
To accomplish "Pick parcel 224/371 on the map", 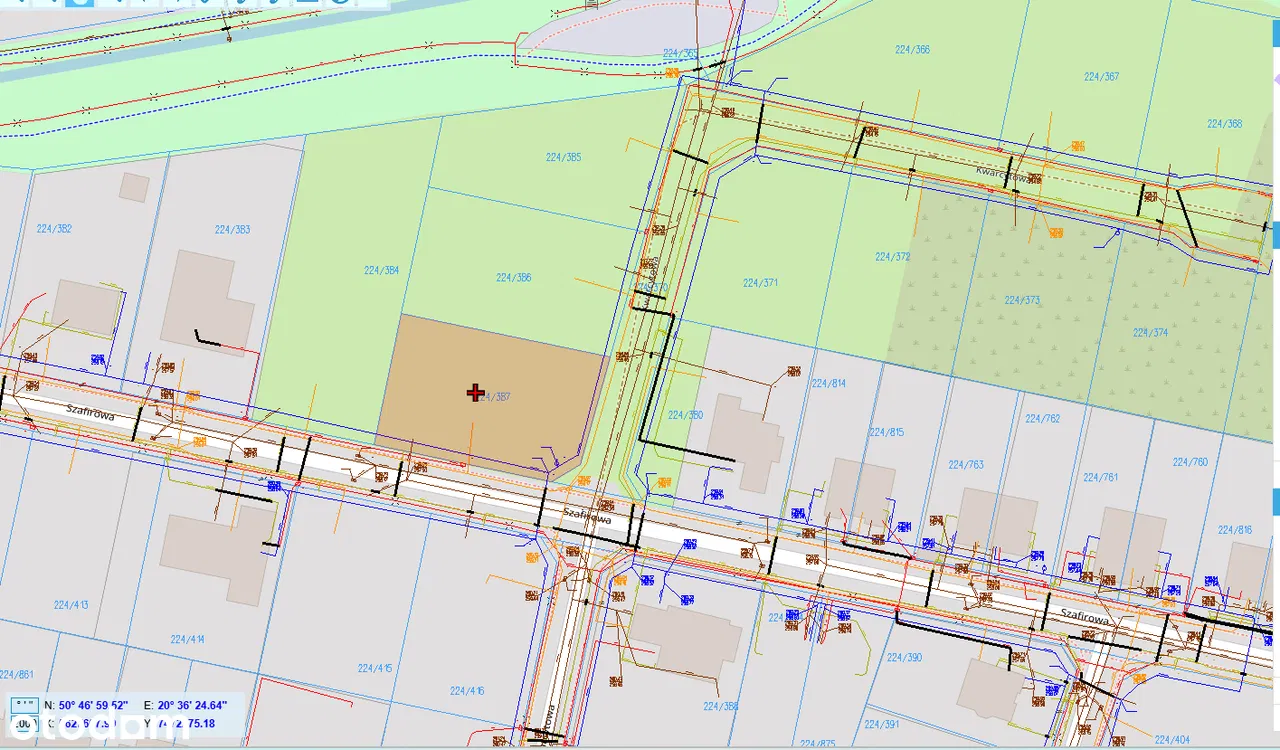I will click(x=760, y=283).
